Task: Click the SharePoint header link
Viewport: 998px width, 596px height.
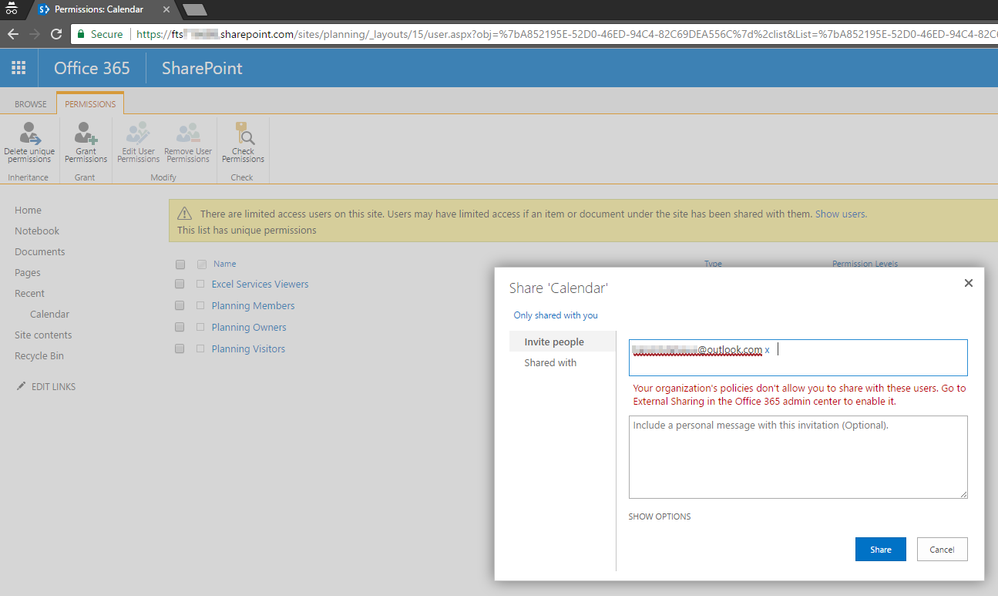Action: pos(202,68)
